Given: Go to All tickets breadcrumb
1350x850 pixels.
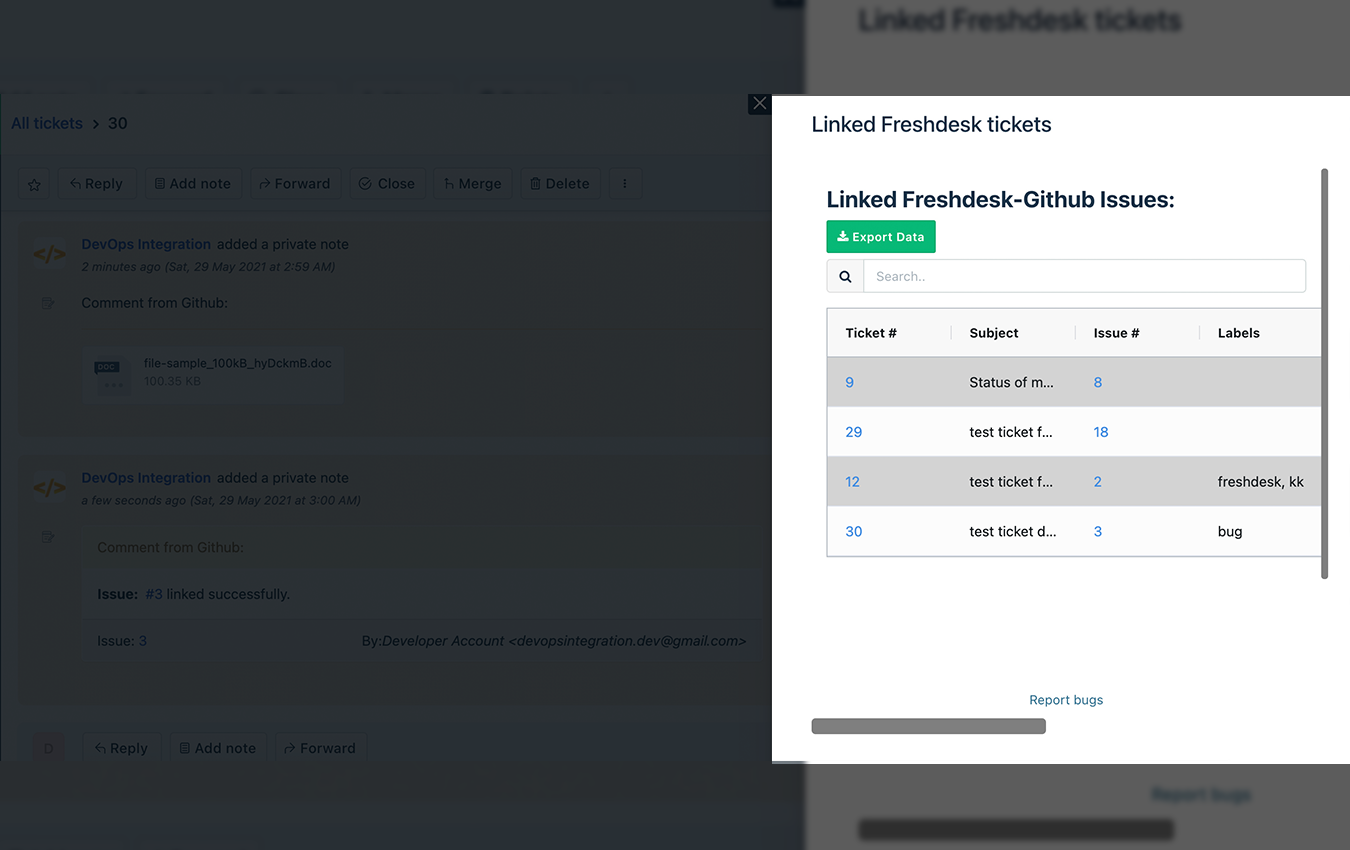Looking at the screenshot, I should click(x=47, y=123).
